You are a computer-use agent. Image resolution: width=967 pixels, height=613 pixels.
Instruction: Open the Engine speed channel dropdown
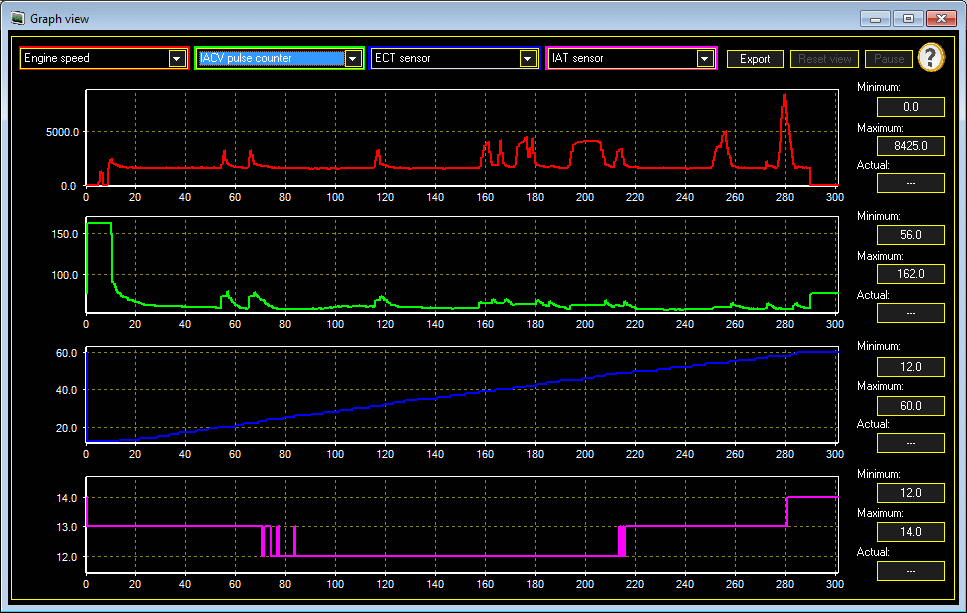pos(177,58)
